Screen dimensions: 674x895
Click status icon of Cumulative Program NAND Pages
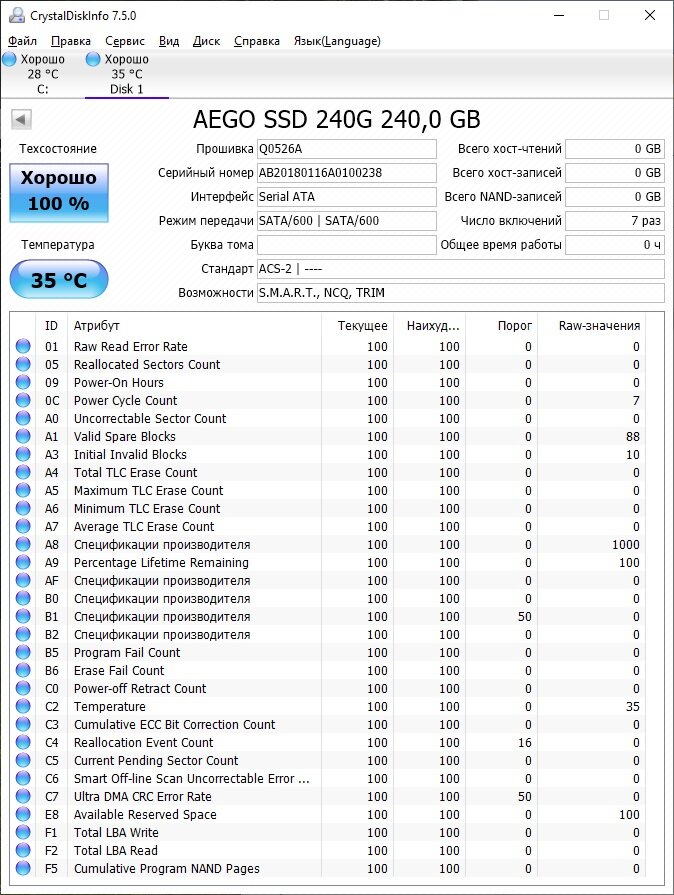[23, 868]
